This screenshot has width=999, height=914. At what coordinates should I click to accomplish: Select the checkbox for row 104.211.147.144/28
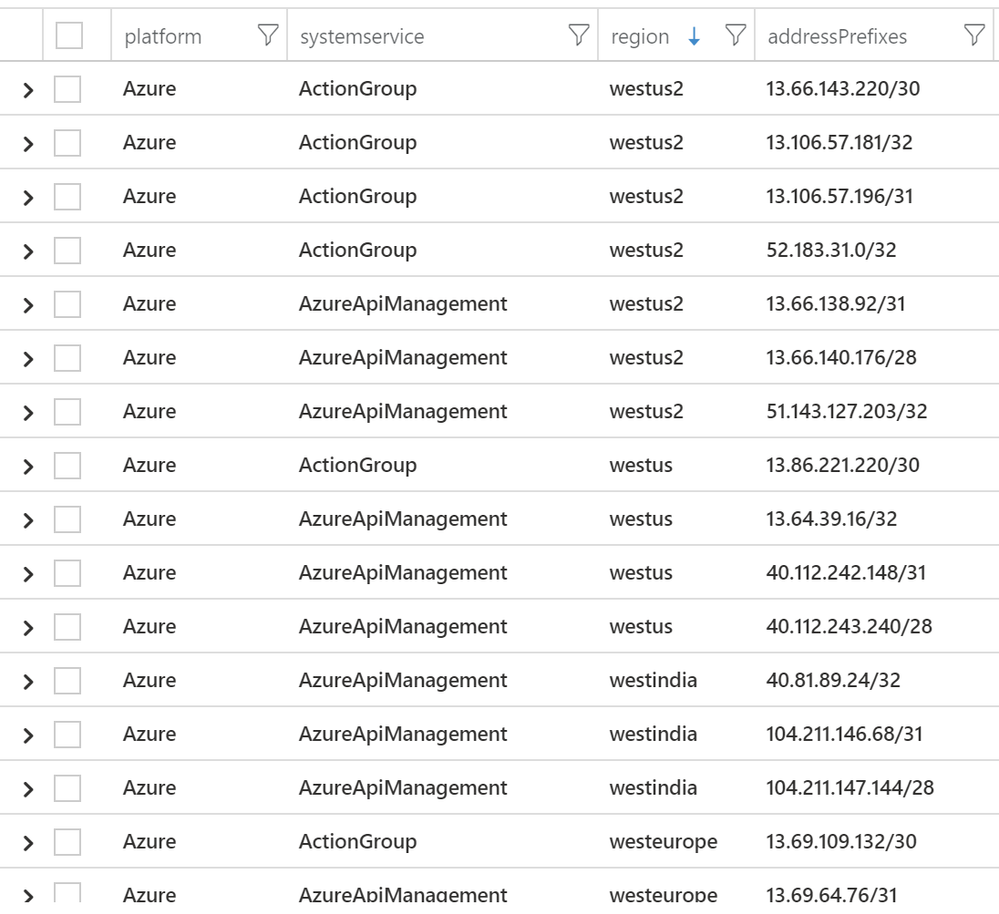point(68,789)
